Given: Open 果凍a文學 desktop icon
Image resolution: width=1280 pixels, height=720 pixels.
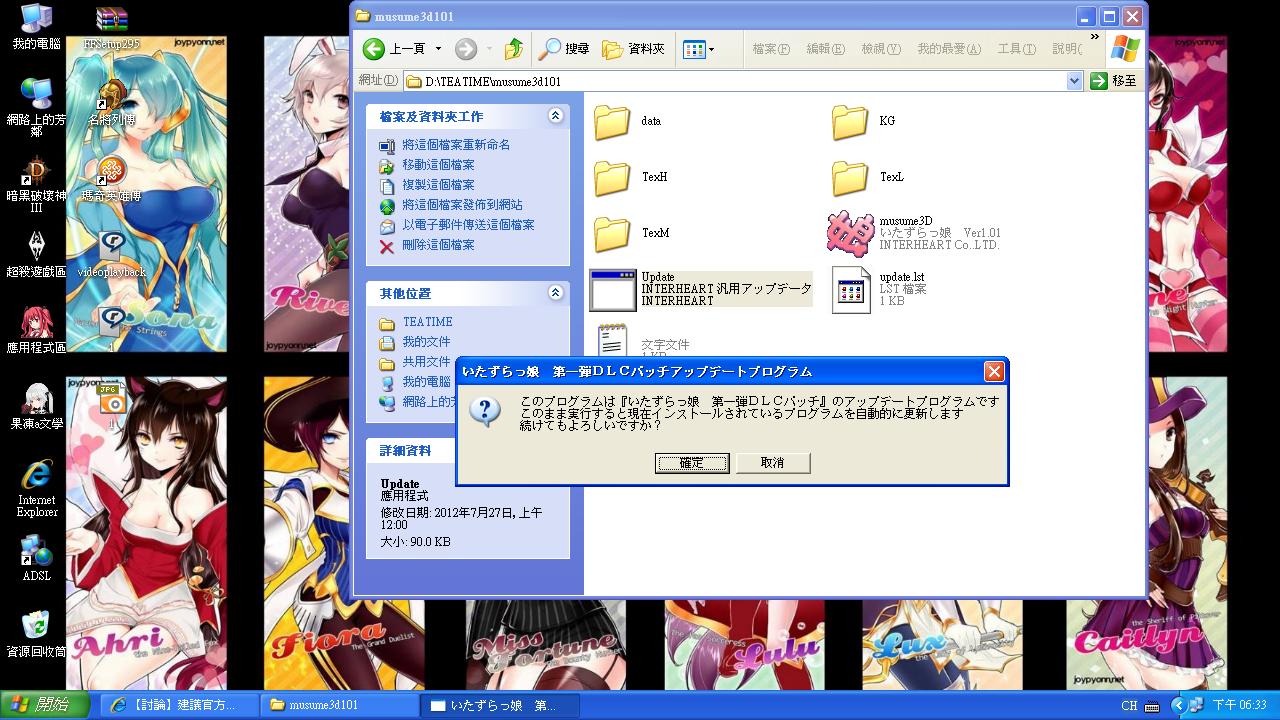Looking at the screenshot, I should click(x=36, y=406).
